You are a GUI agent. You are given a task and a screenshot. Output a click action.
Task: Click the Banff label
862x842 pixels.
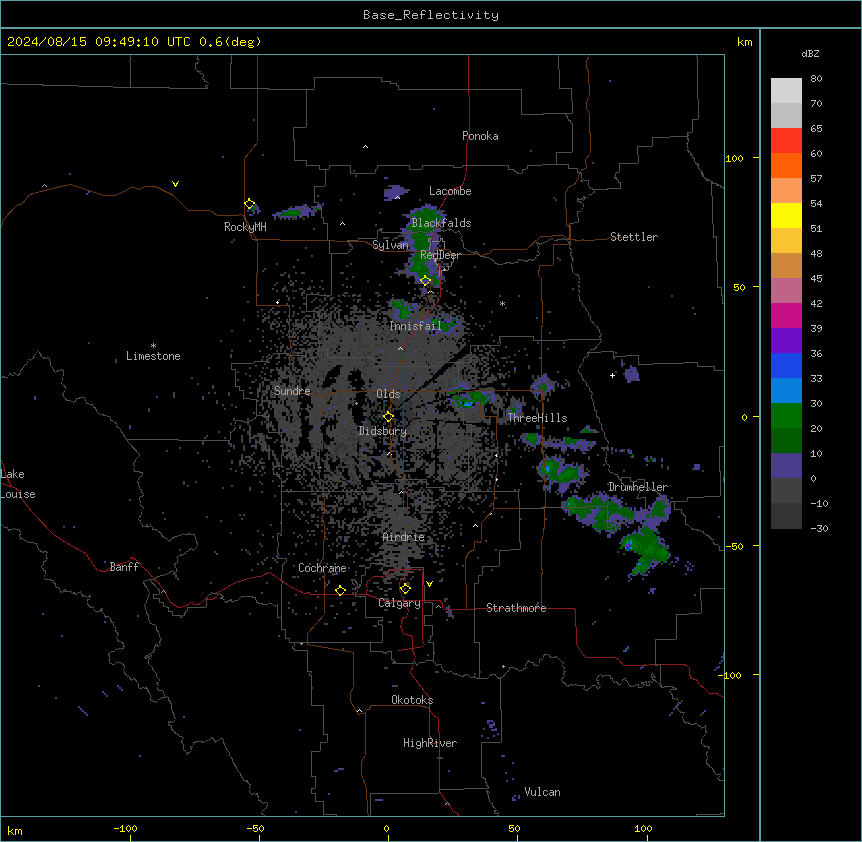tap(124, 567)
